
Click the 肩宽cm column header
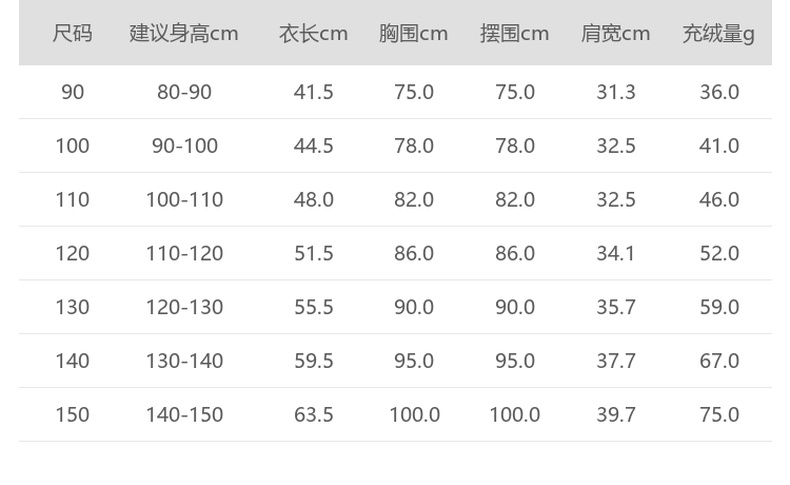tap(615, 34)
